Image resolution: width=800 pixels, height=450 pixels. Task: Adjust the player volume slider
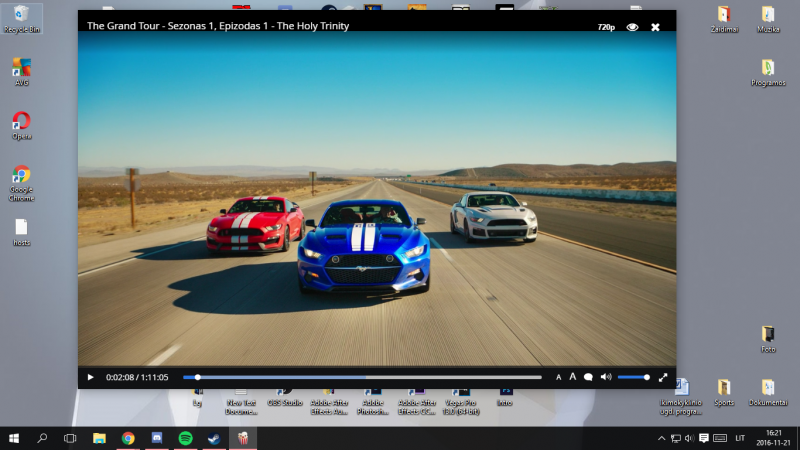633,378
